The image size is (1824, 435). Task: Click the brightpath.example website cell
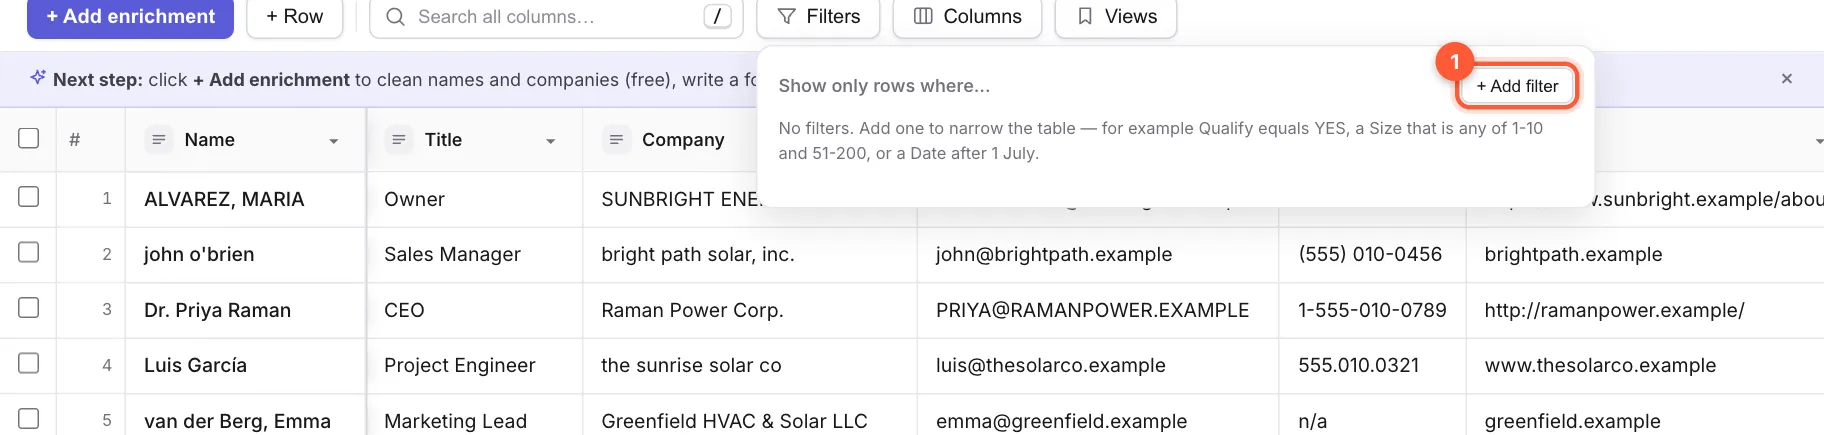pyautogui.click(x=1645, y=254)
